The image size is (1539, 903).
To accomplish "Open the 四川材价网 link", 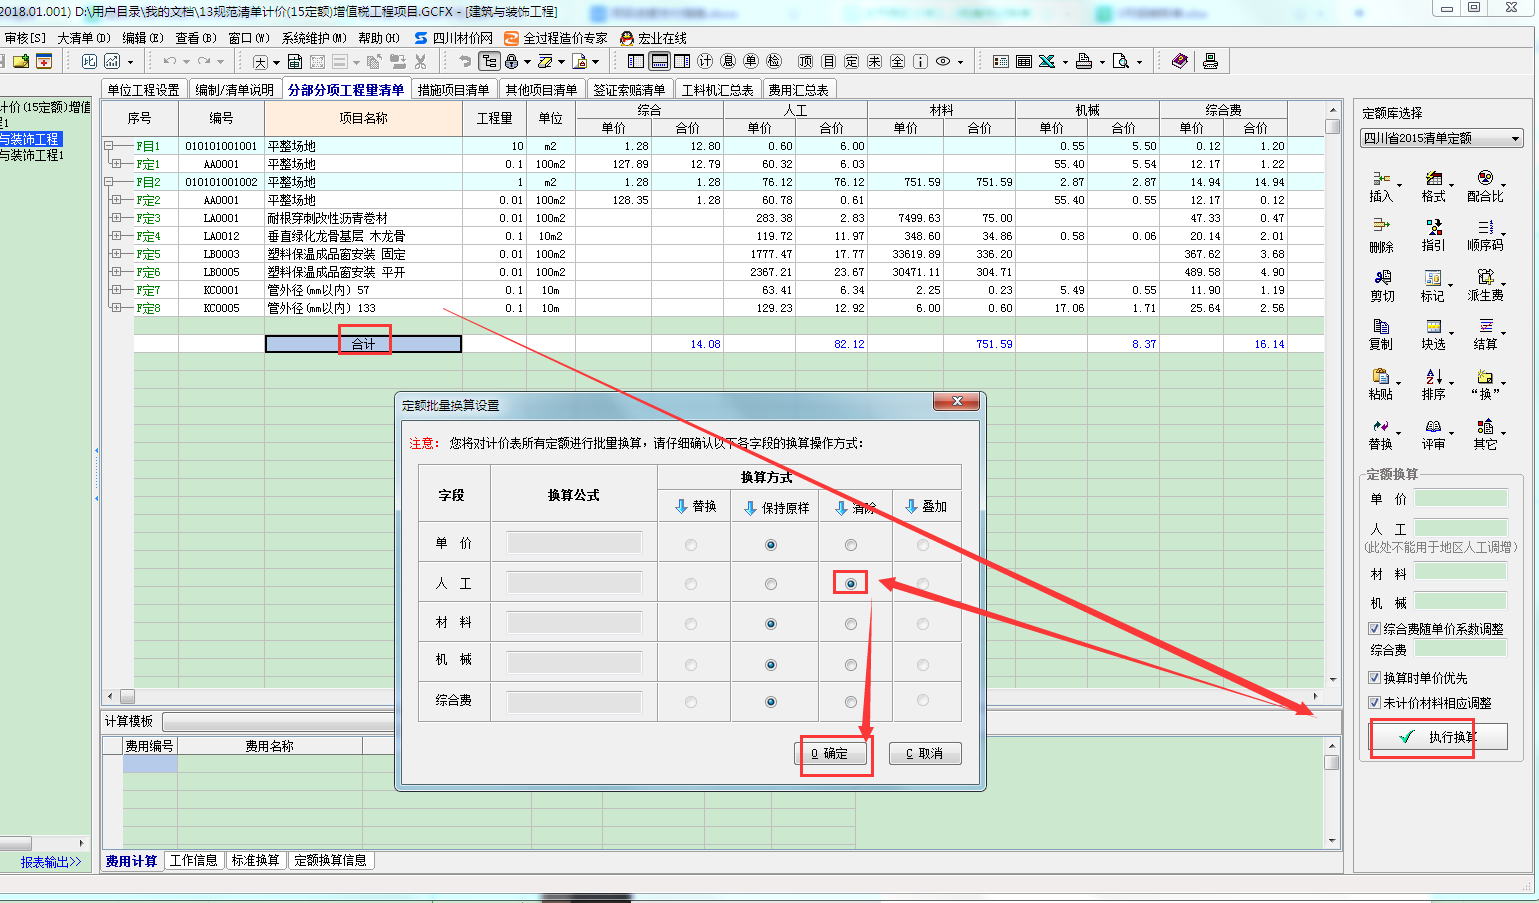I will [453, 38].
